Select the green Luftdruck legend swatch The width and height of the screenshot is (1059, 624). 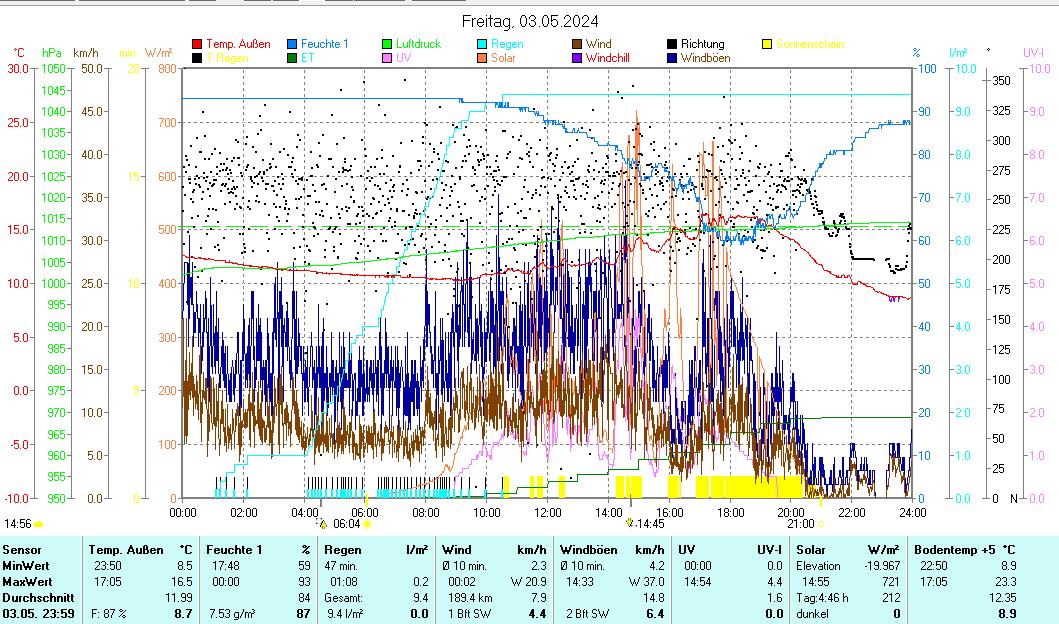coord(387,44)
